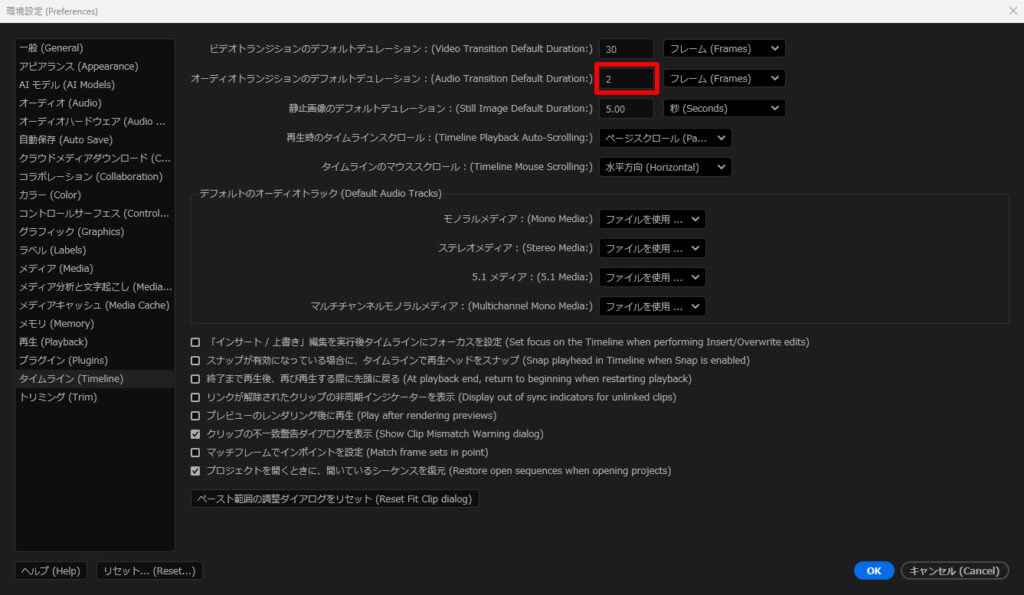The image size is (1024, 595).
Task: Enable snap playhead in Timeline checkbox
Action: pyautogui.click(x=195, y=361)
